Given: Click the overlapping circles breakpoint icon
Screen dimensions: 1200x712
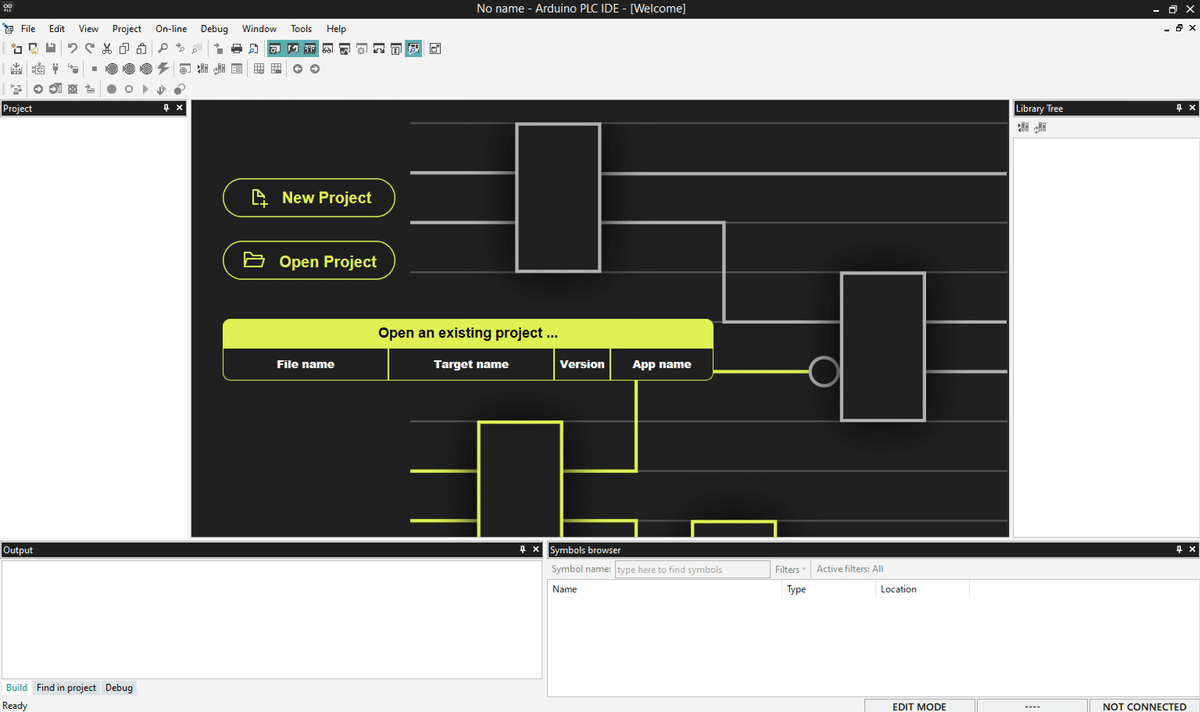Looking at the screenshot, I should (180, 89).
